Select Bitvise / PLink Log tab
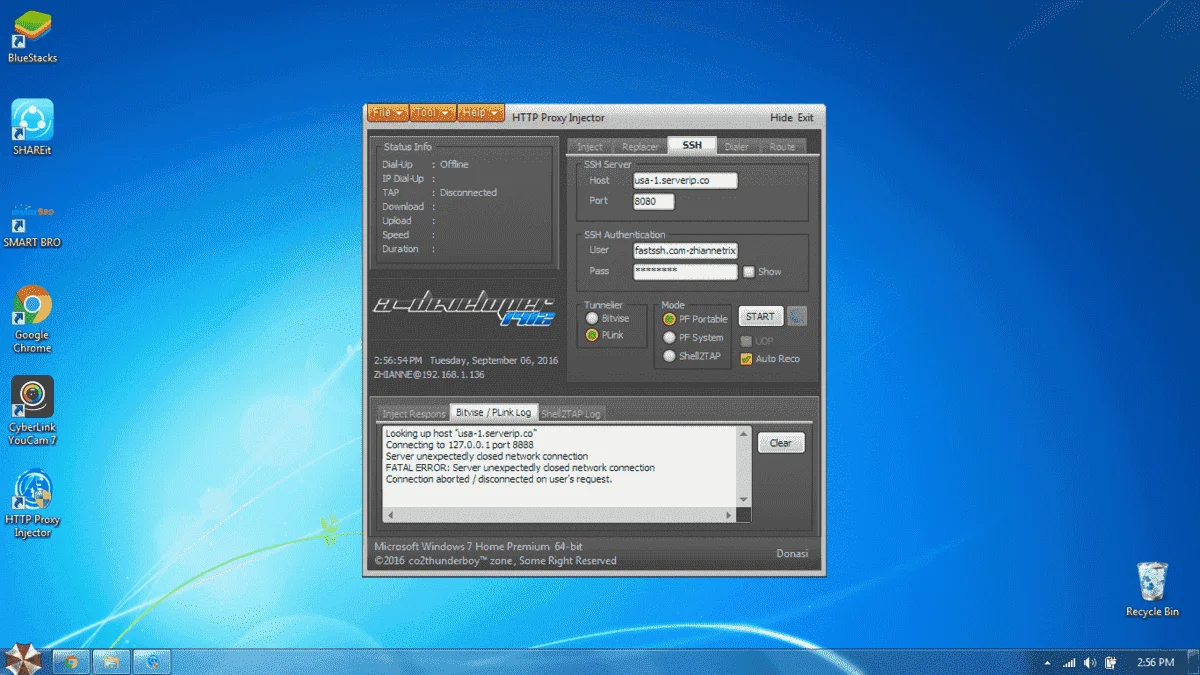The width and height of the screenshot is (1200, 675). point(493,412)
